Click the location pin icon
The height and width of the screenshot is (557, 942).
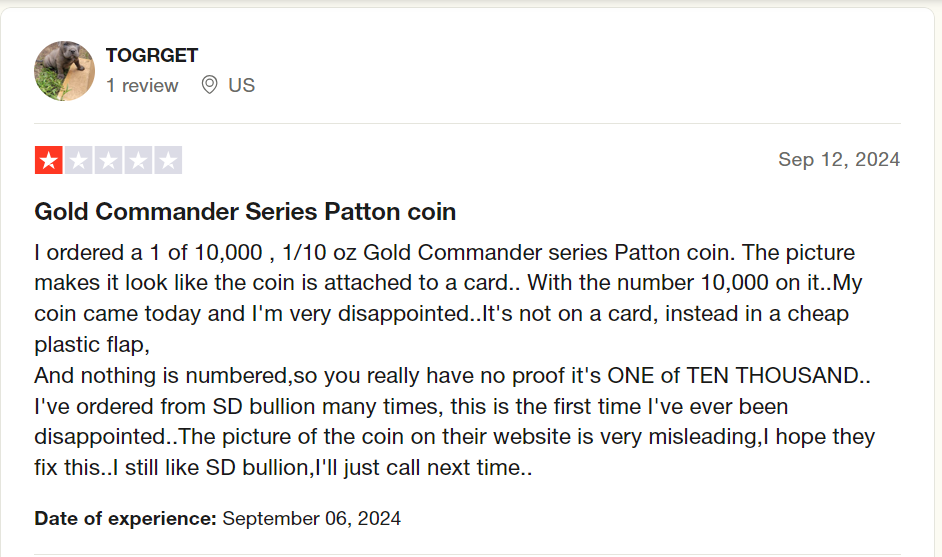[209, 85]
